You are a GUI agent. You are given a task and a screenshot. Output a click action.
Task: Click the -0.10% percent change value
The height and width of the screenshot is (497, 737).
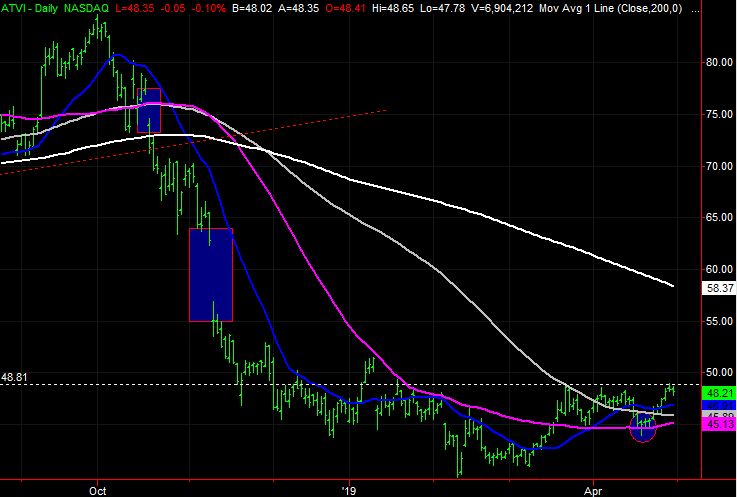(x=209, y=8)
